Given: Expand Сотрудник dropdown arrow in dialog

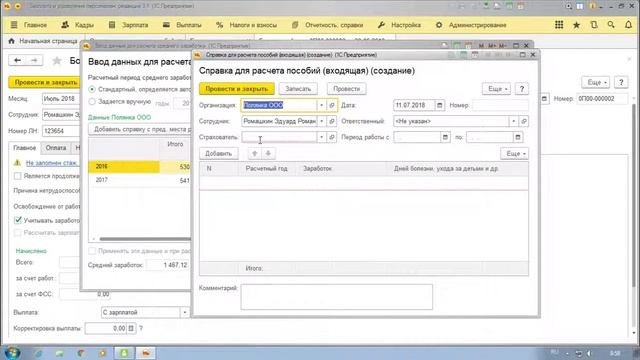Looking at the screenshot, I should [321, 121].
